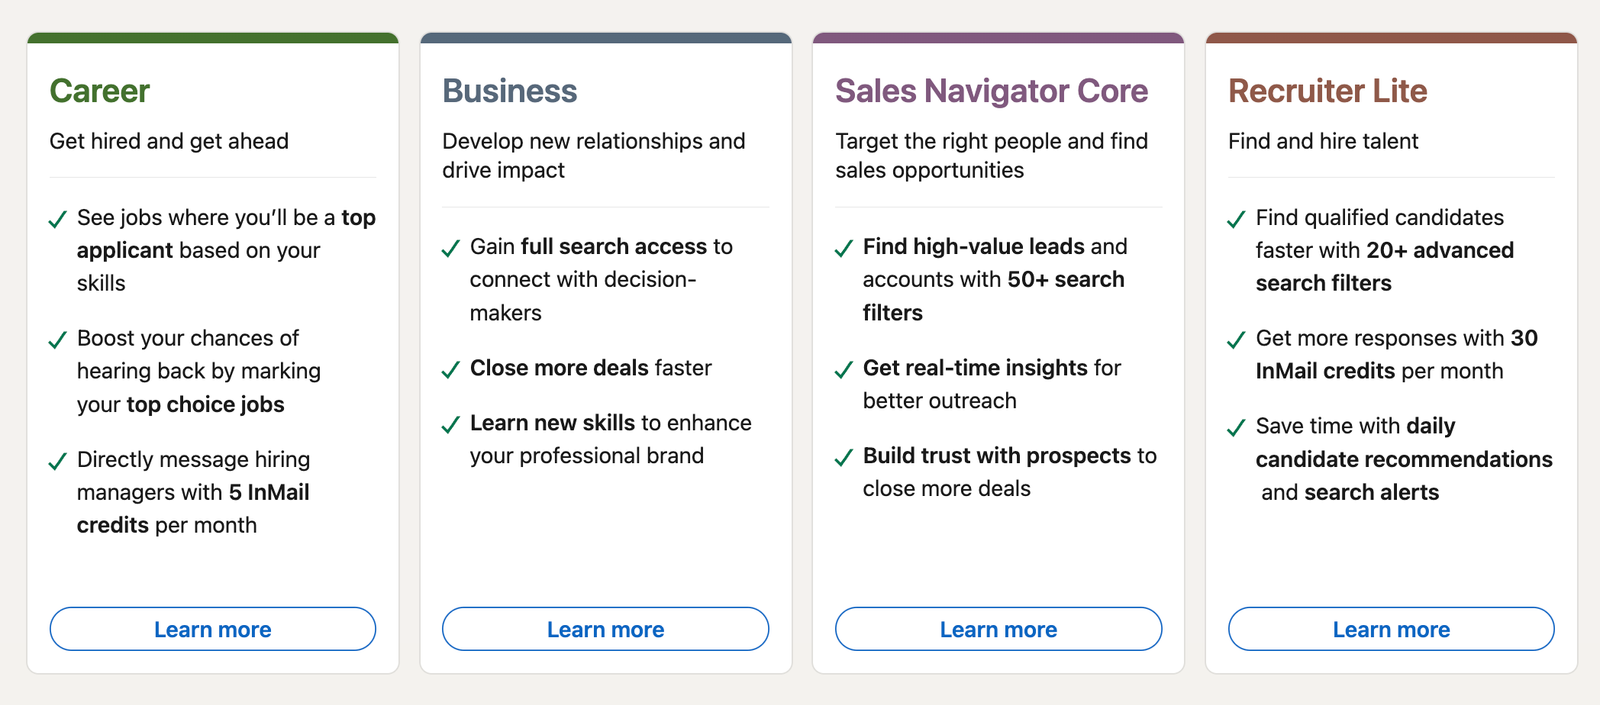
Task: Click the checkmark next to 'top choice jobs' feature
Action: coord(59,339)
